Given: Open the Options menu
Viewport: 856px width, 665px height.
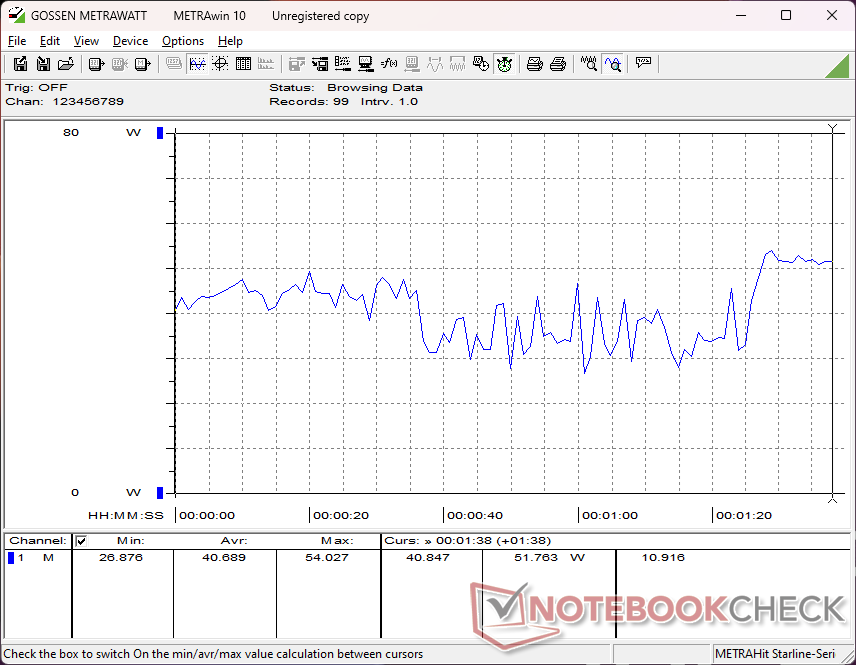Looking at the screenshot, I should pyautogui.click(x=183, y=41).
